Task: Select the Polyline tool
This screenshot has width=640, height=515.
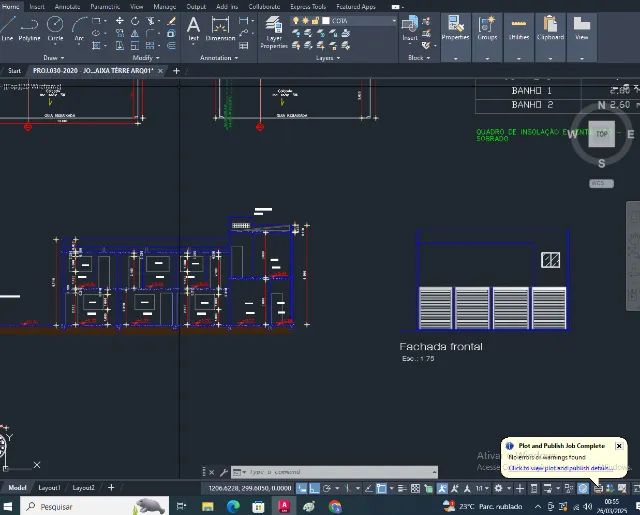Action: point(29,27)
